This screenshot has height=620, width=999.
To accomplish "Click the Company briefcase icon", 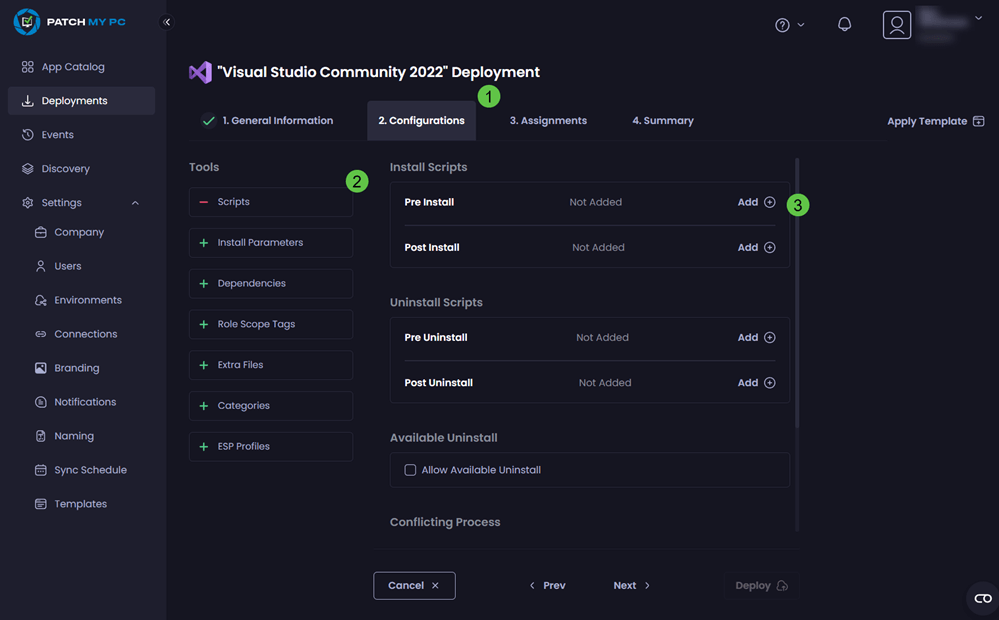I will 41,232.
